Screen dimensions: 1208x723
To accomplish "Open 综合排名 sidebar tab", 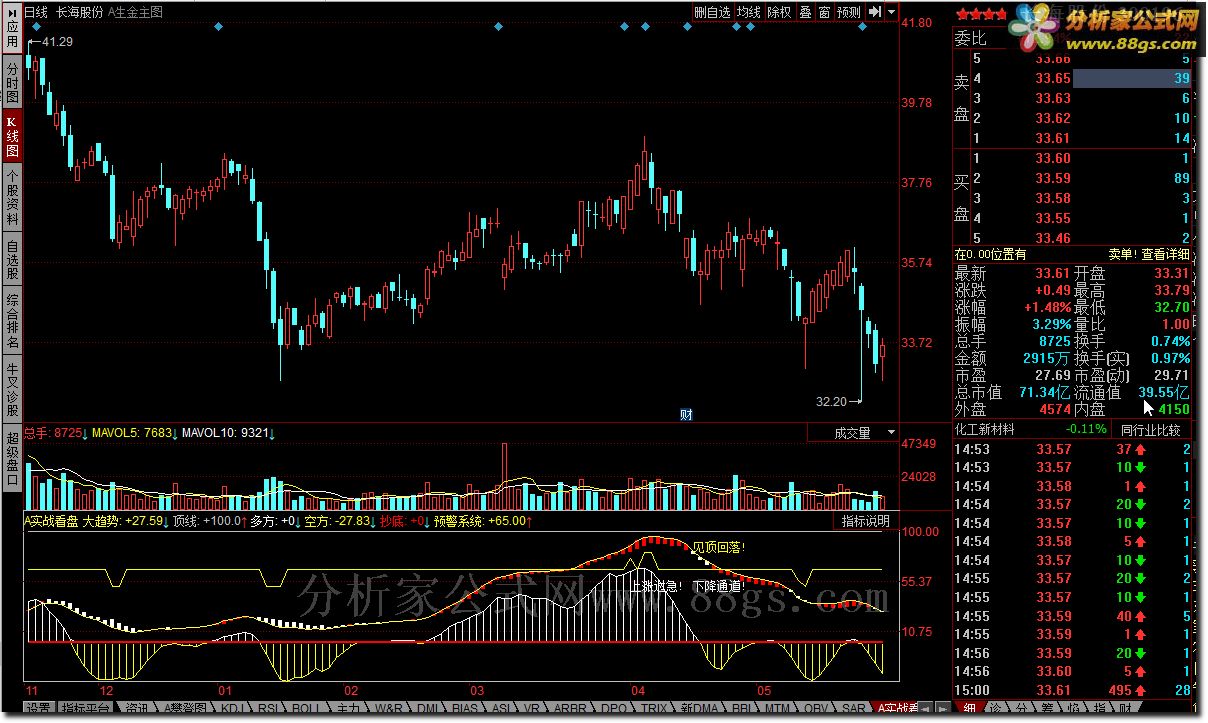I will pos(12,320).
